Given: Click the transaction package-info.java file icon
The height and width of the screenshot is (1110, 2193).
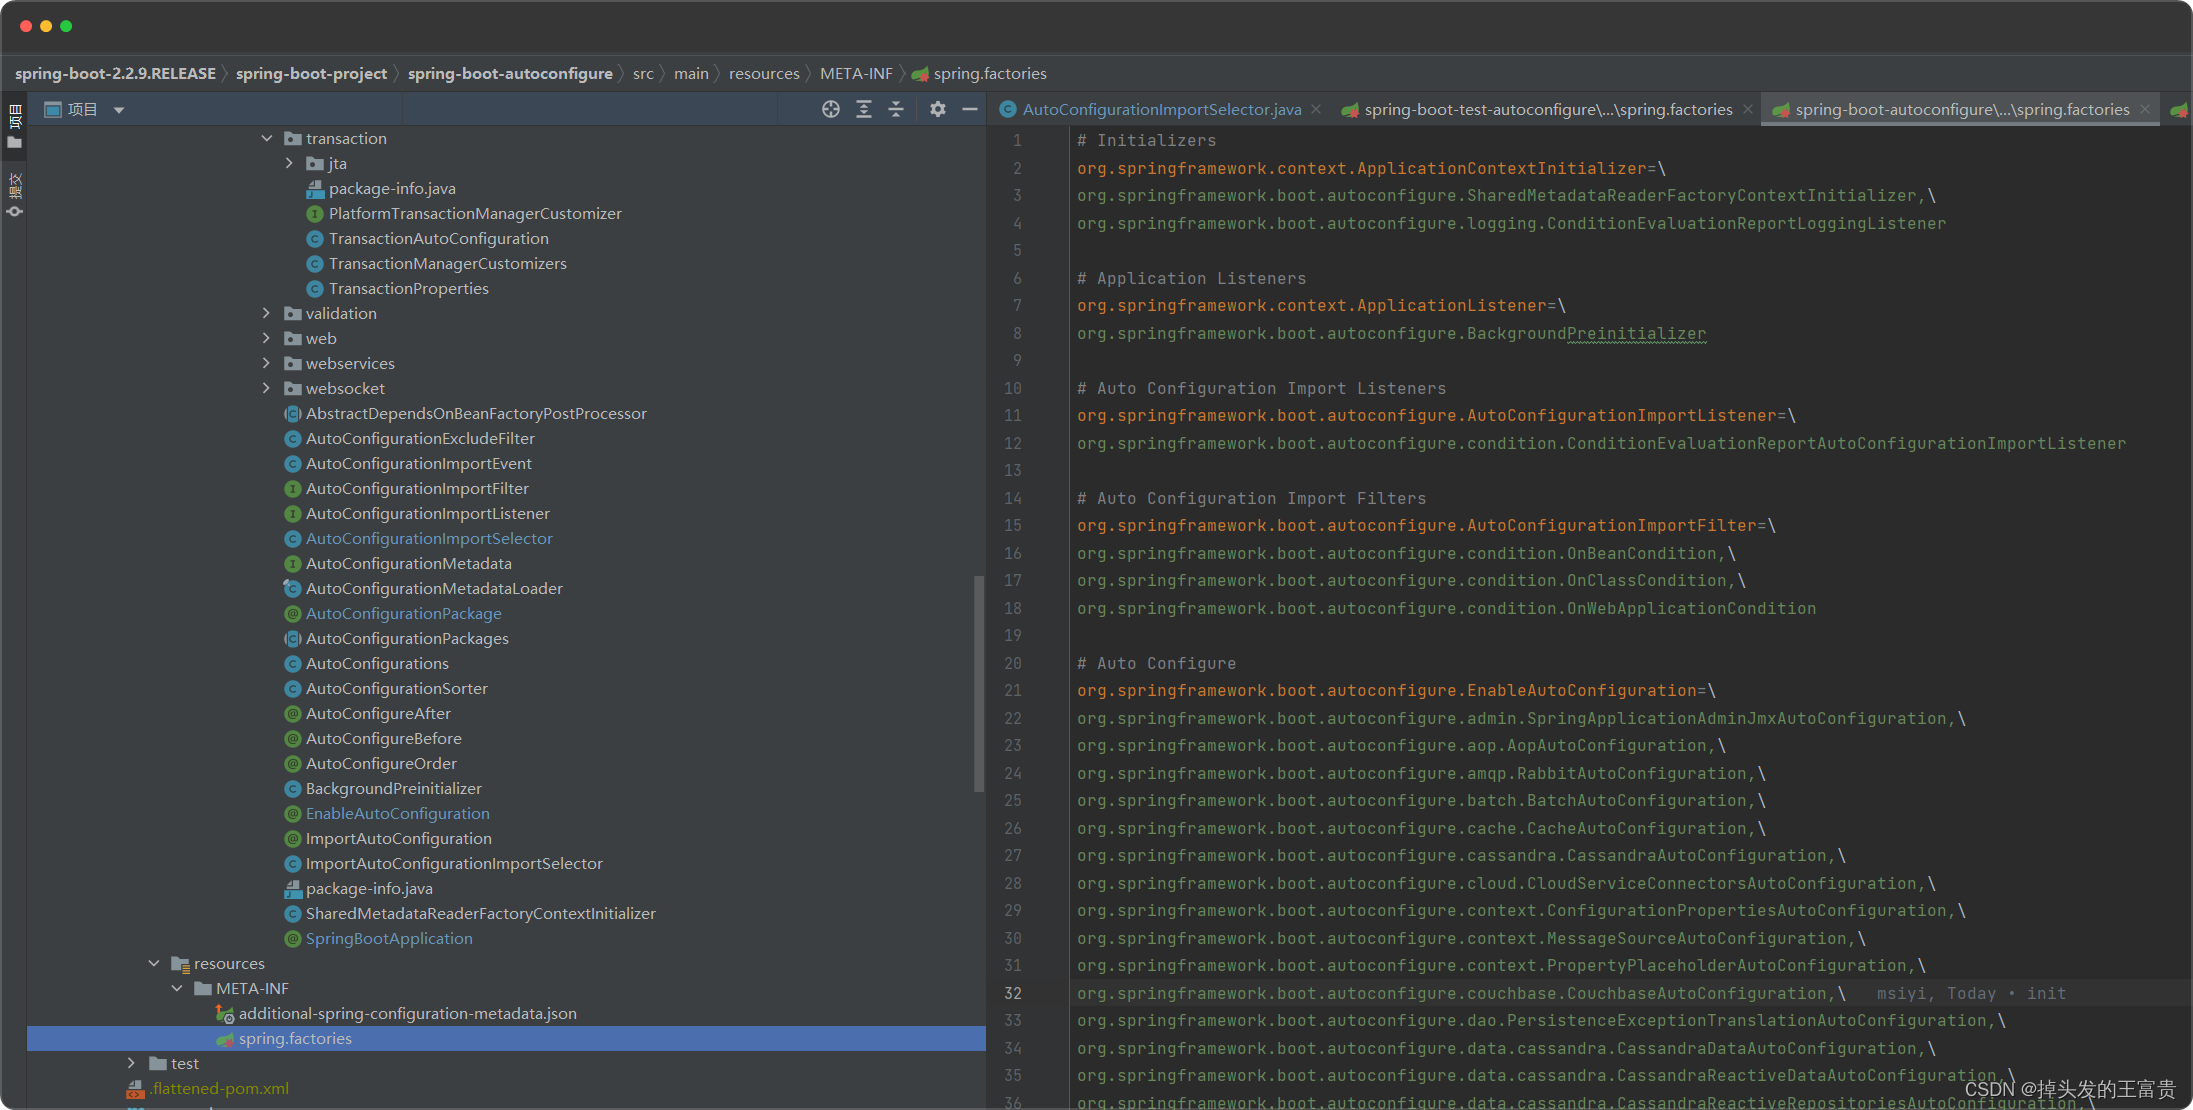Looking at the screenshot, I should pyautogui.click(x=314, y=188).
